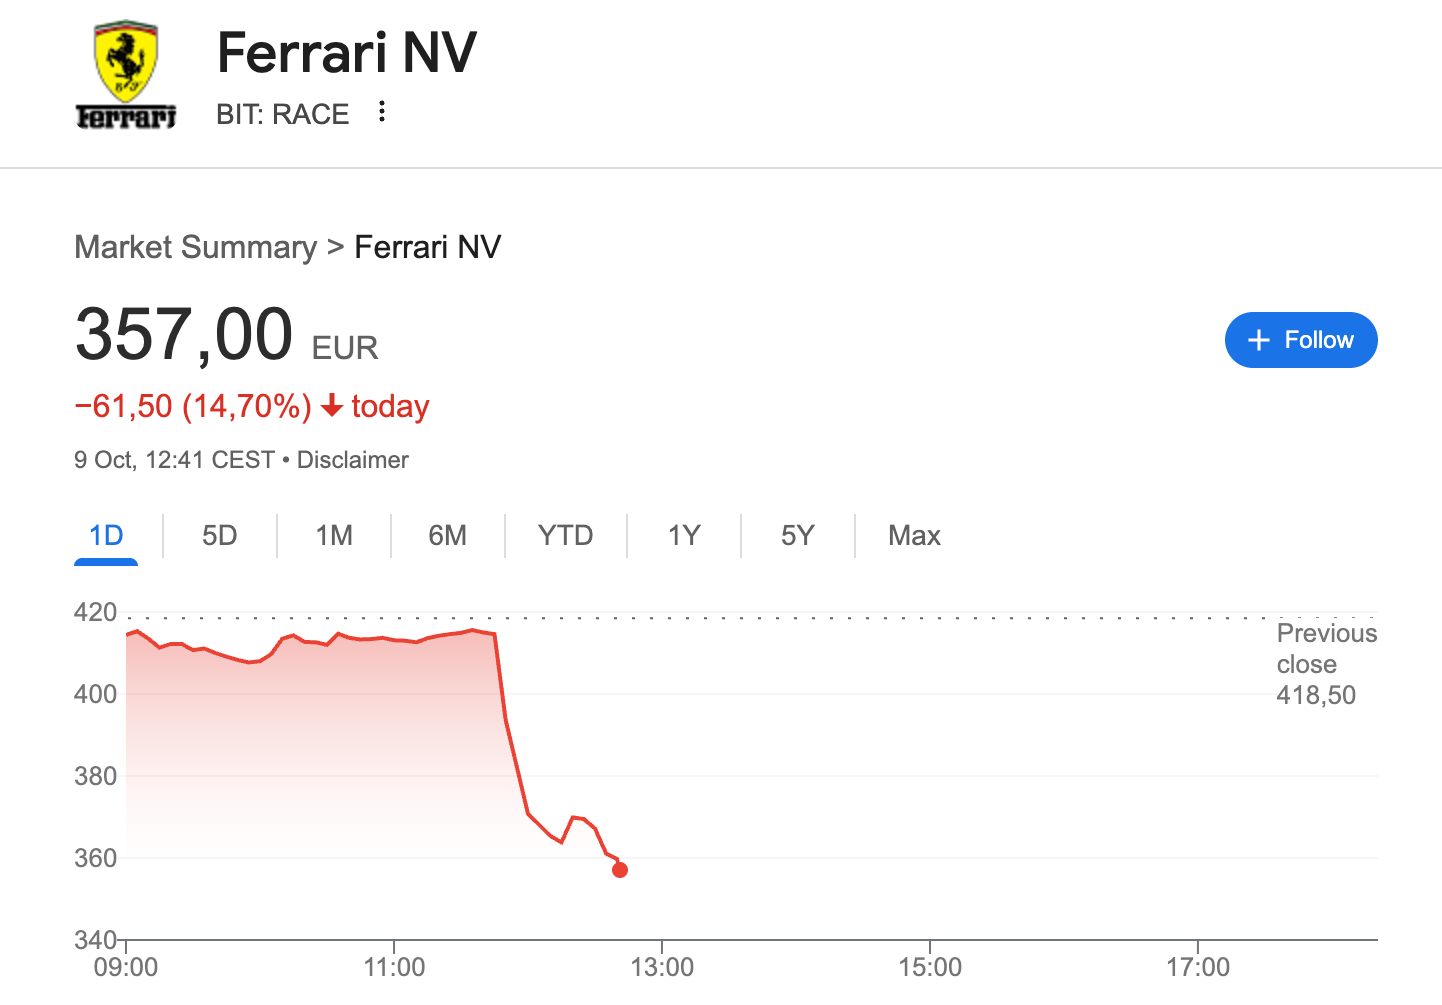Click the red current price dot on chart

[x=620, y=870]
